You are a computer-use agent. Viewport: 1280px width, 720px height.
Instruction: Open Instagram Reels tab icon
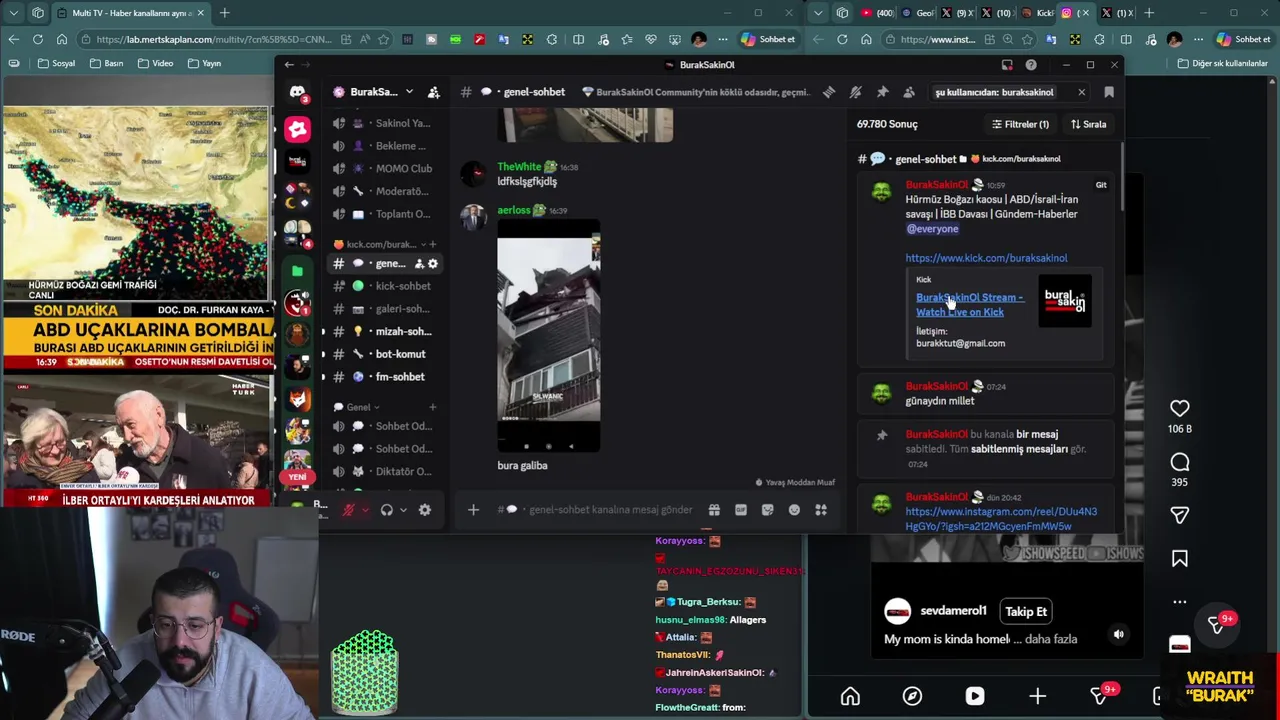(x=975, y=696)
